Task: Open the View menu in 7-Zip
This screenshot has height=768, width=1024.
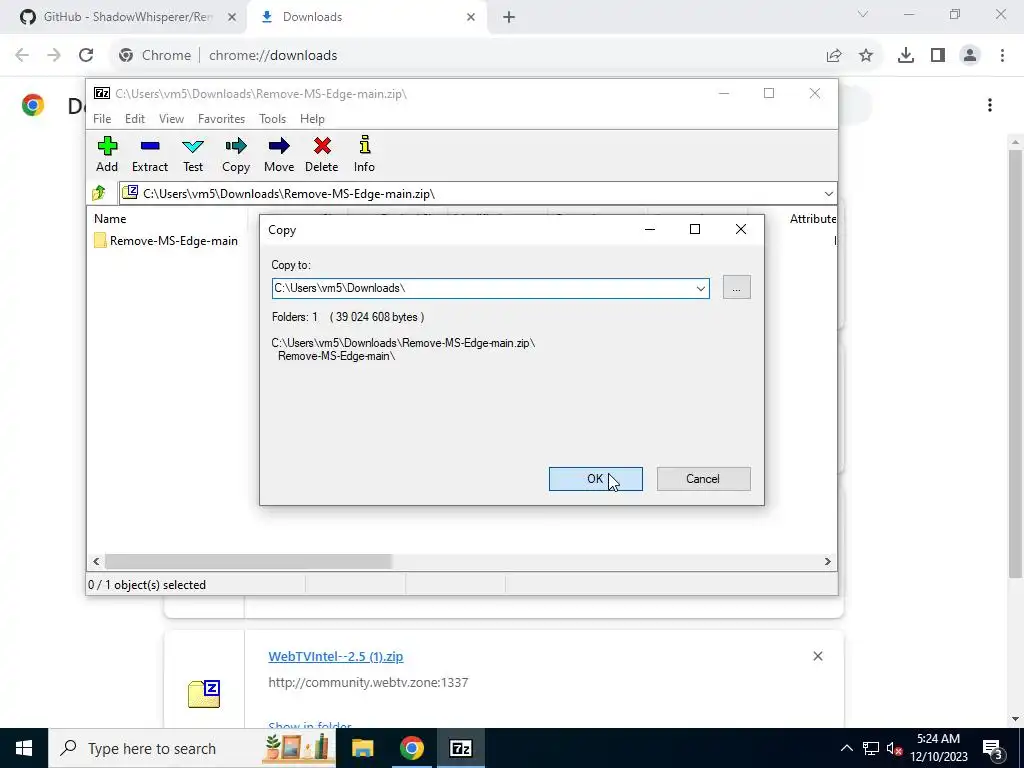Action: [x=171, y=119]
